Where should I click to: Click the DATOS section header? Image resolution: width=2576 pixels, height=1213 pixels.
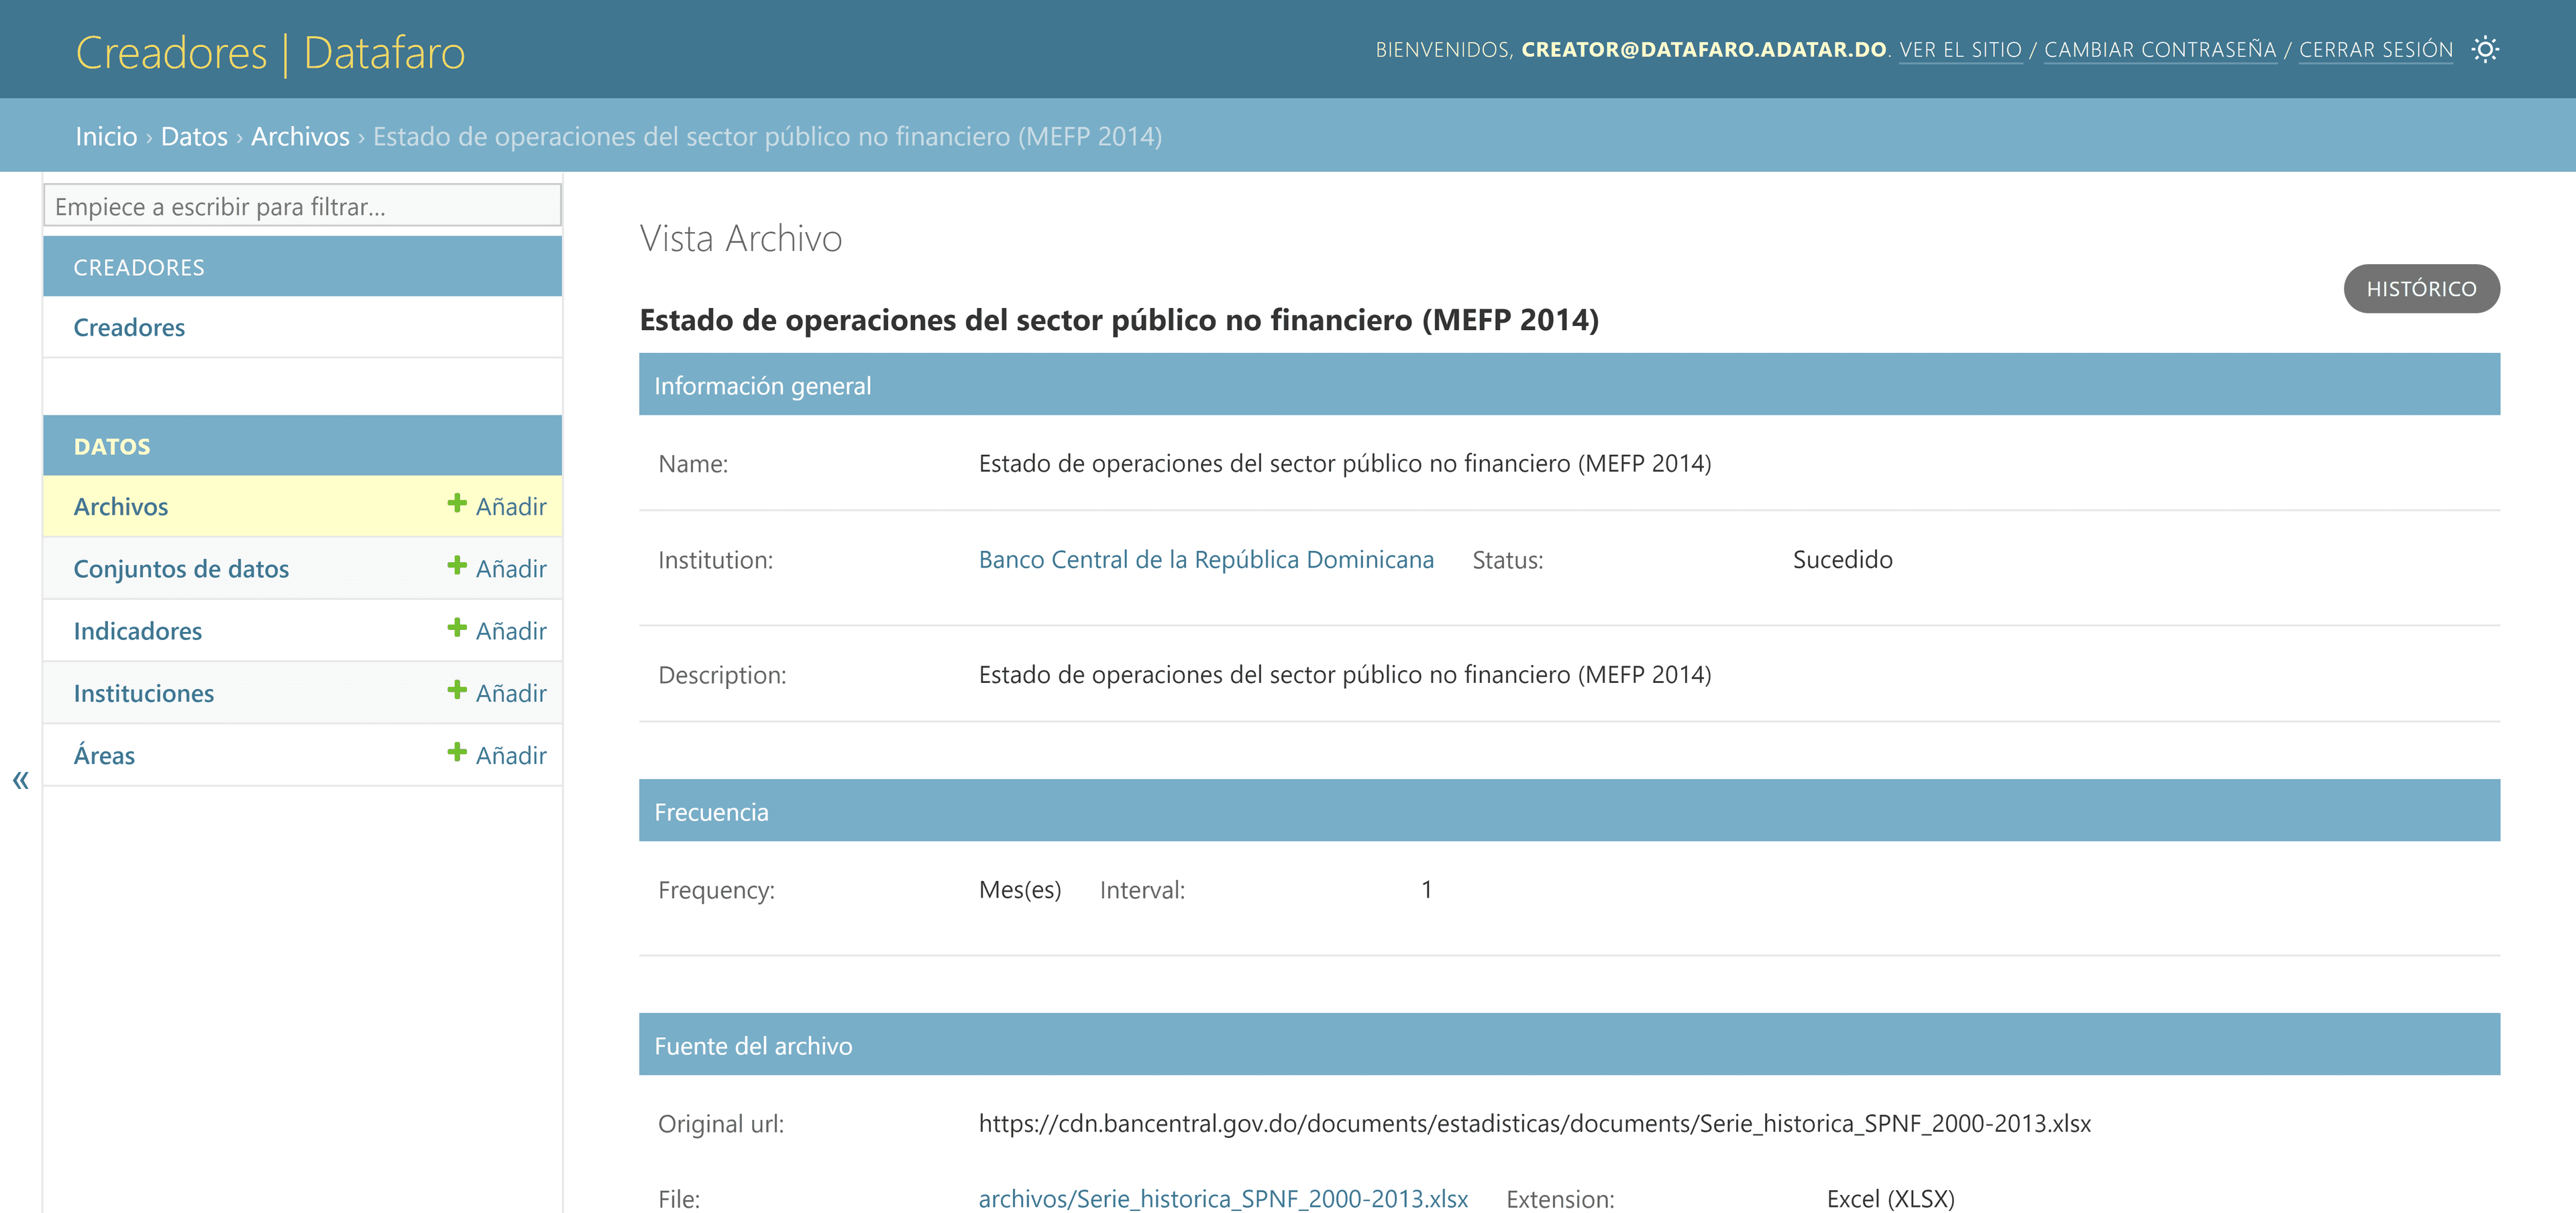(x=302, y=446)
